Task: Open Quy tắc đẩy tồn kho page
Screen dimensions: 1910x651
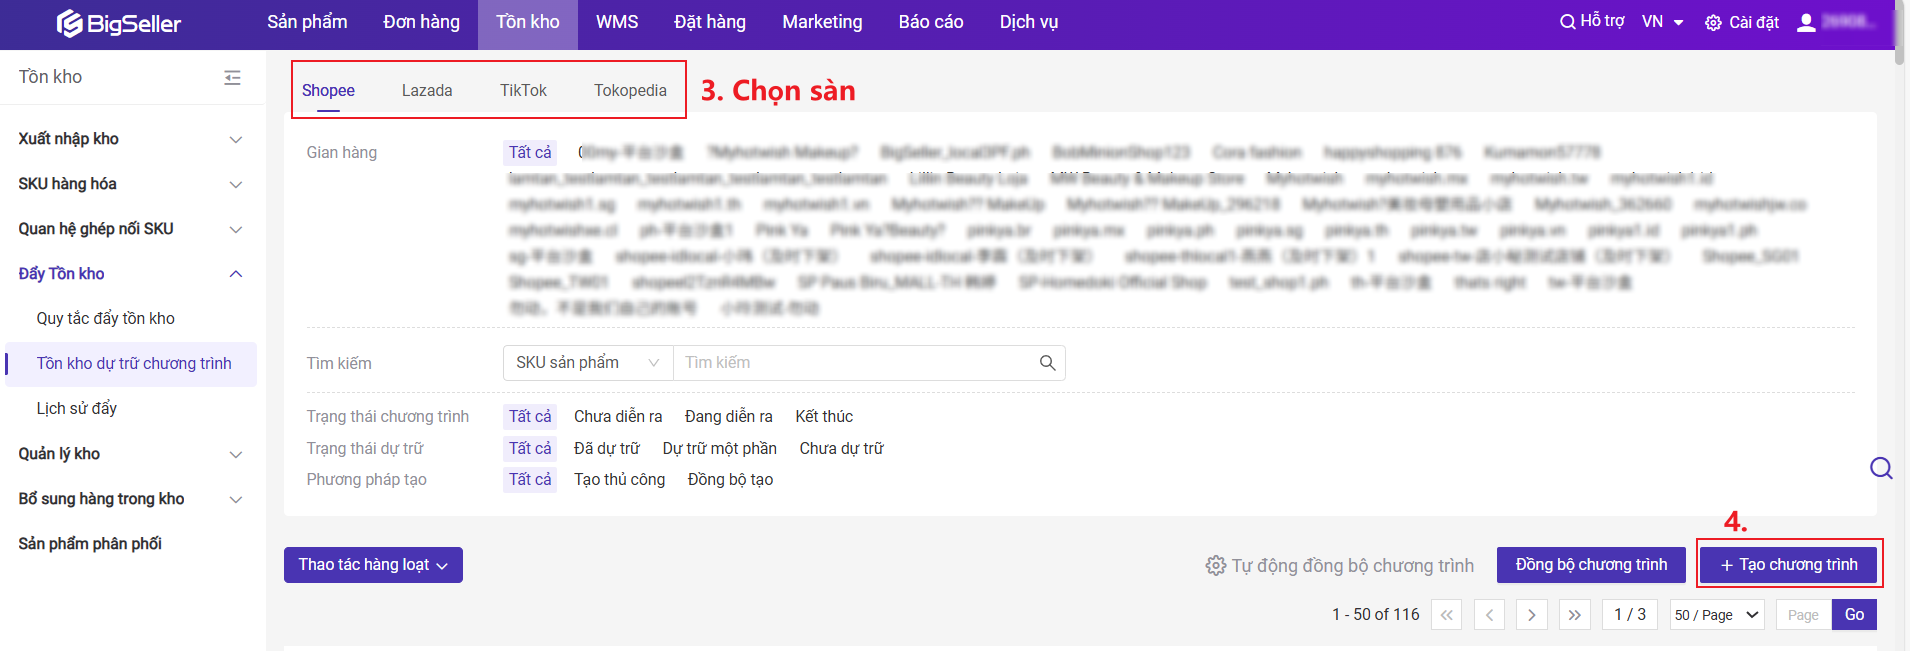Action: coord(106,319)
